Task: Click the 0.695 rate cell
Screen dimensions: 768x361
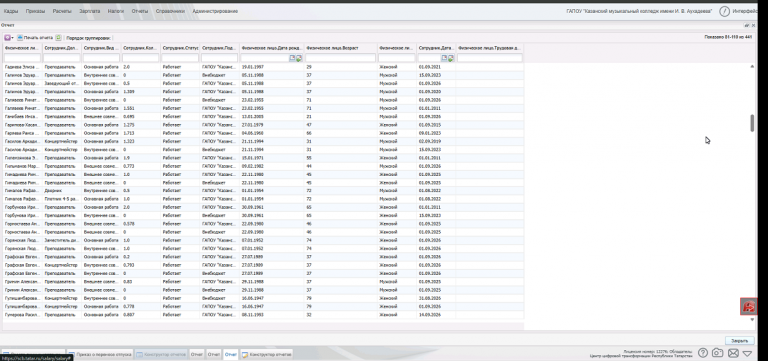Action: [x=141, y=116]
